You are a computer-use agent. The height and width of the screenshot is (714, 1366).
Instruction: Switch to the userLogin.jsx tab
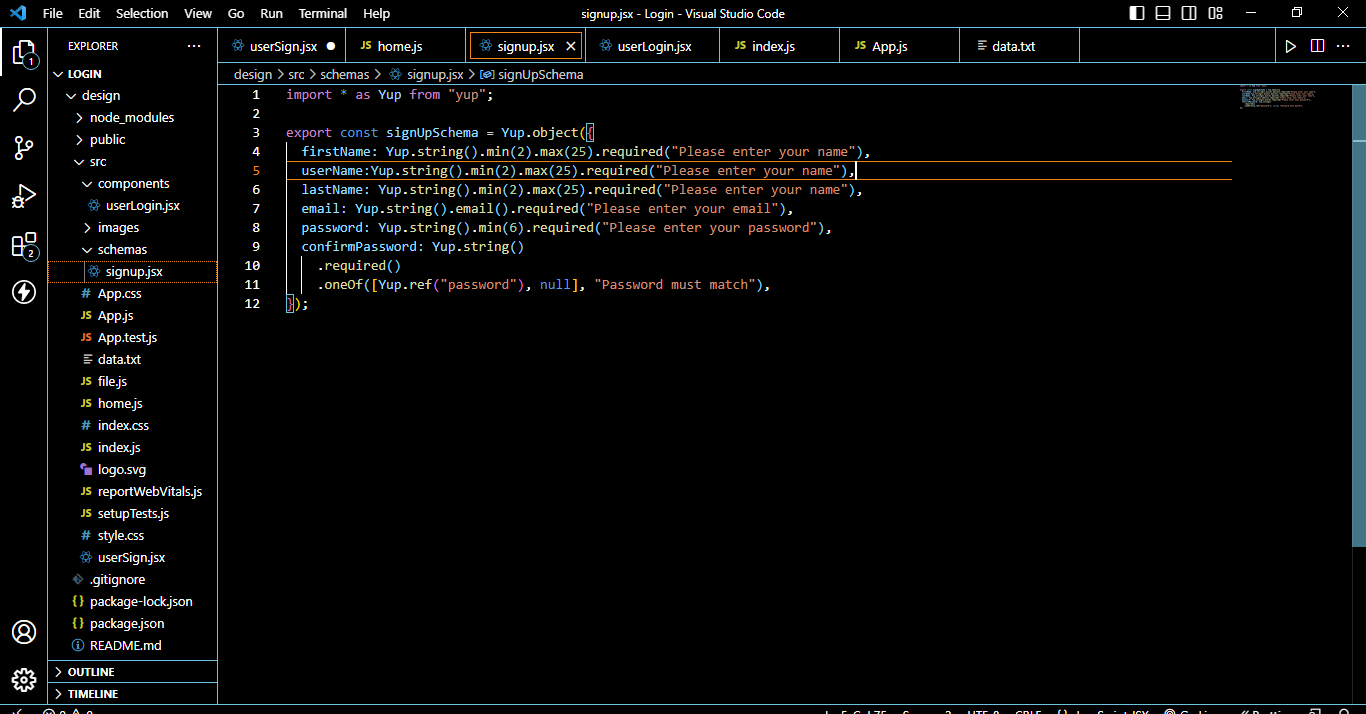654,46
